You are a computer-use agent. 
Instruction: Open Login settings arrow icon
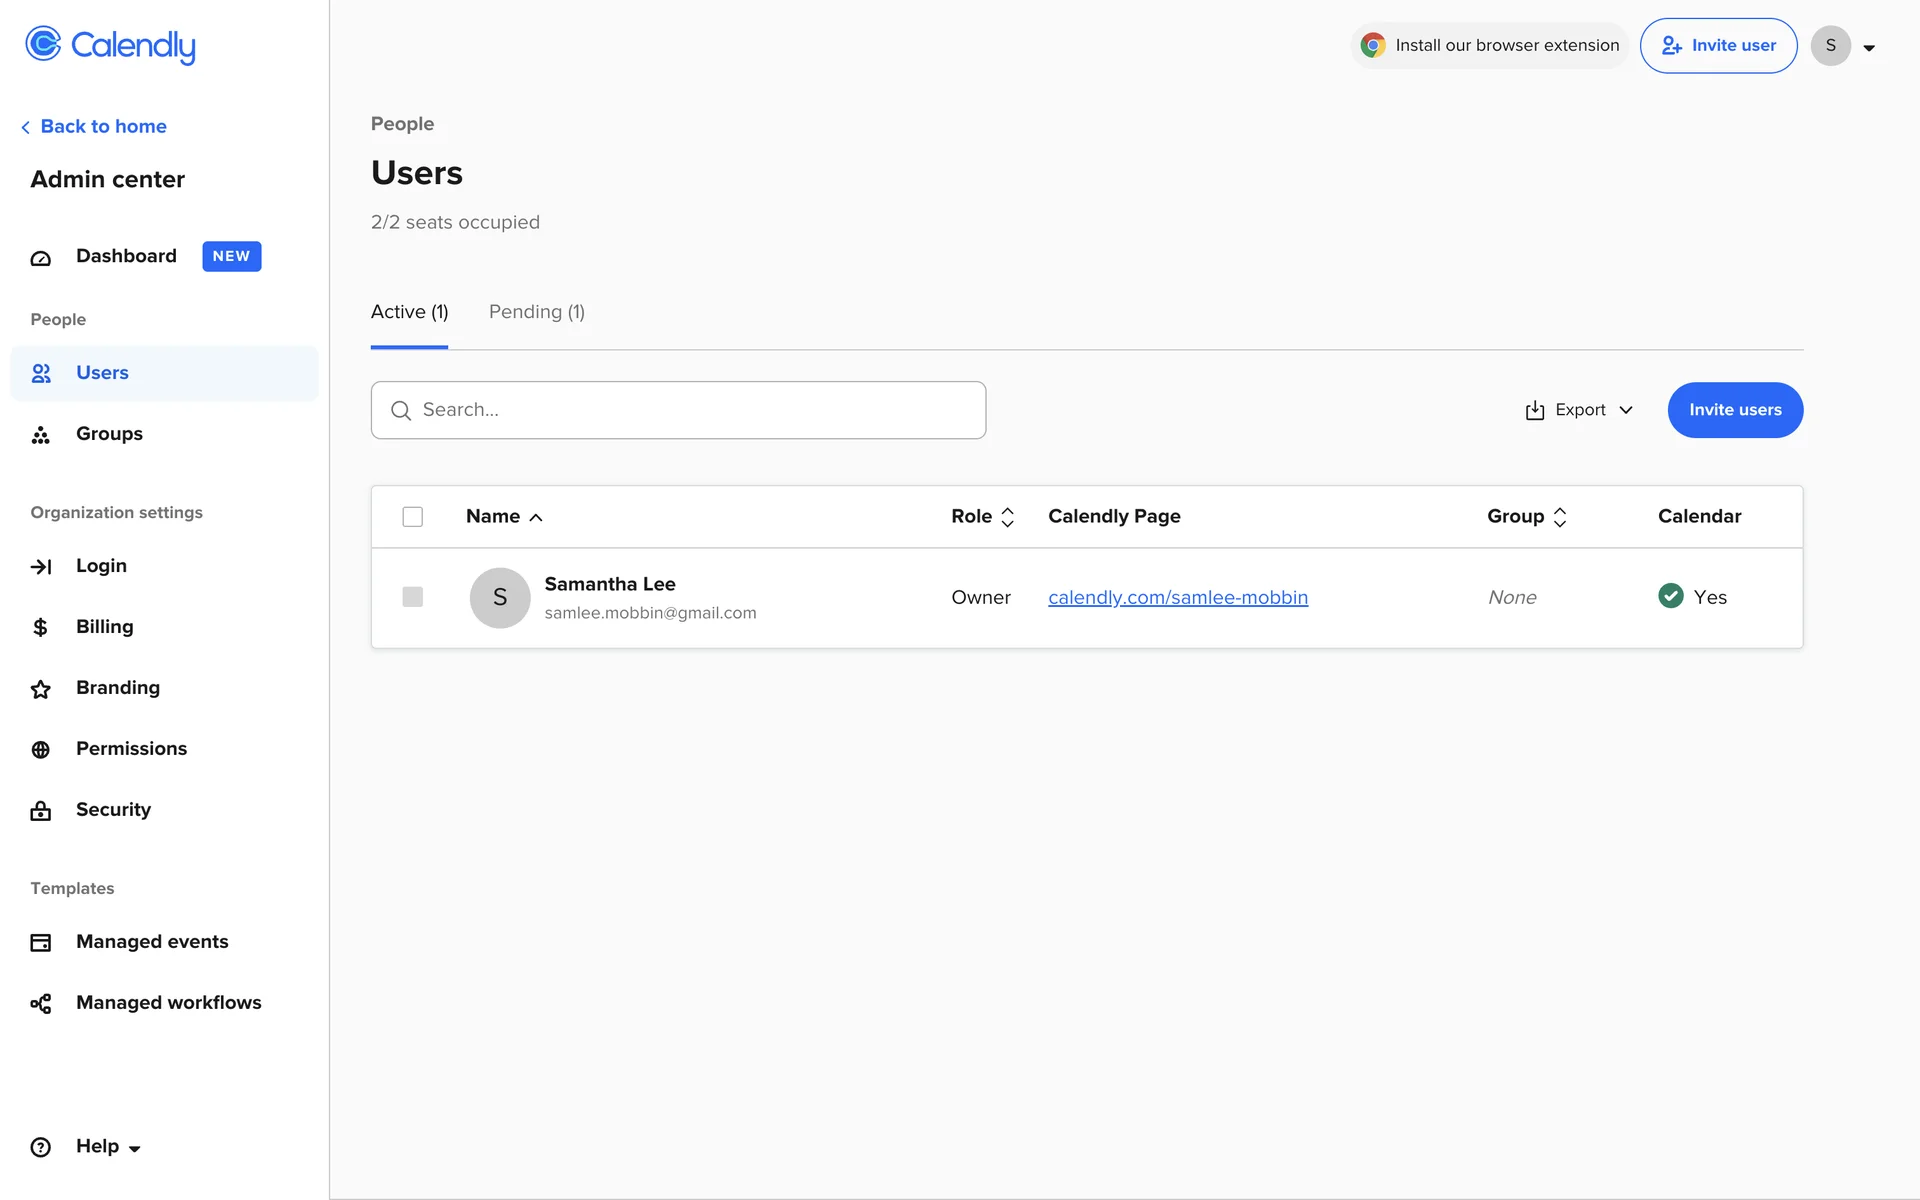(x=40, y=567)
